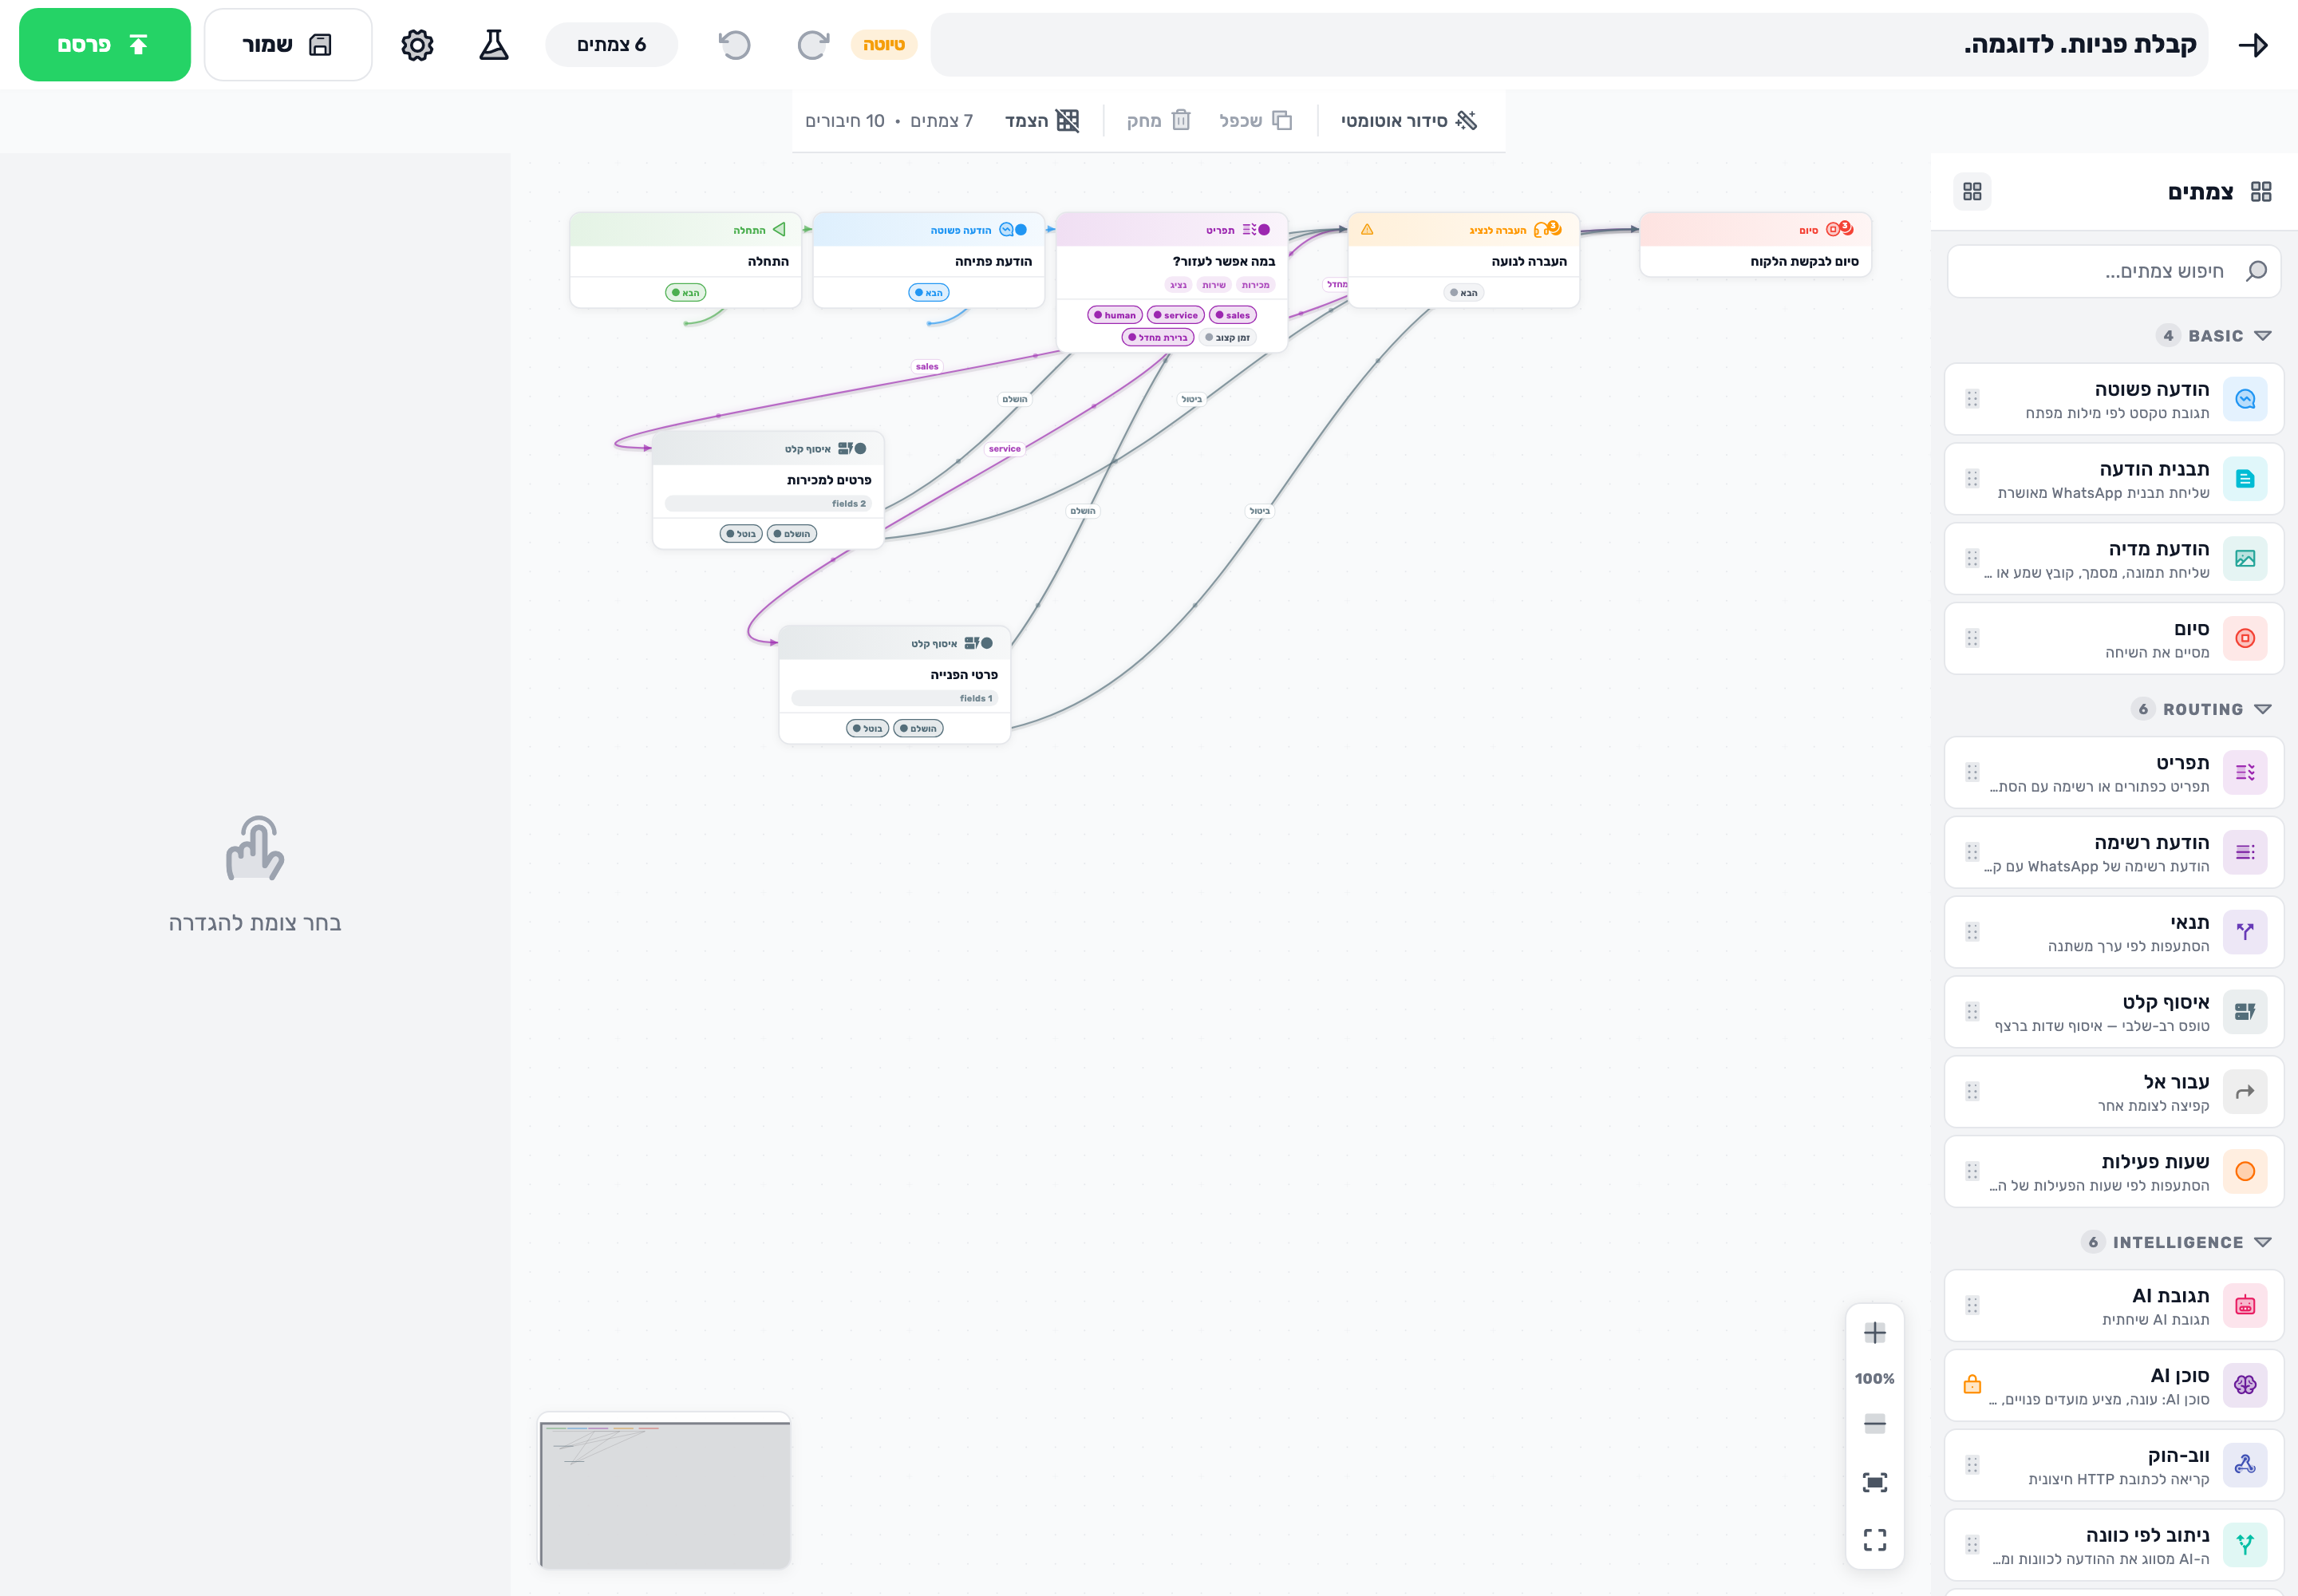
Task: Click the fit-to-view icon below zoom controls
Action: coord(1875,1482)
